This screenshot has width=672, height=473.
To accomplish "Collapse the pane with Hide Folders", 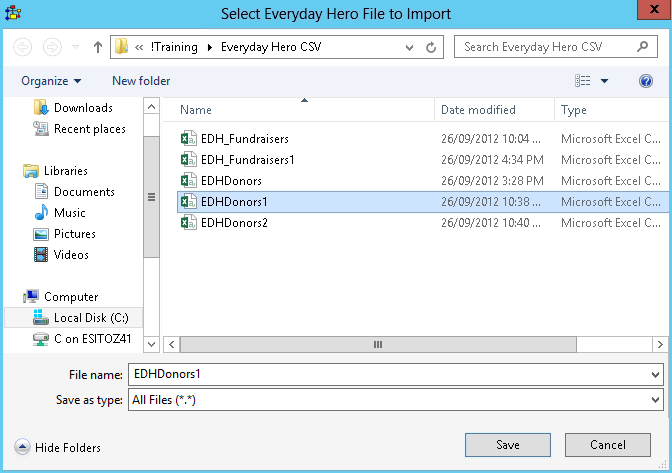I will click(57, 448).
